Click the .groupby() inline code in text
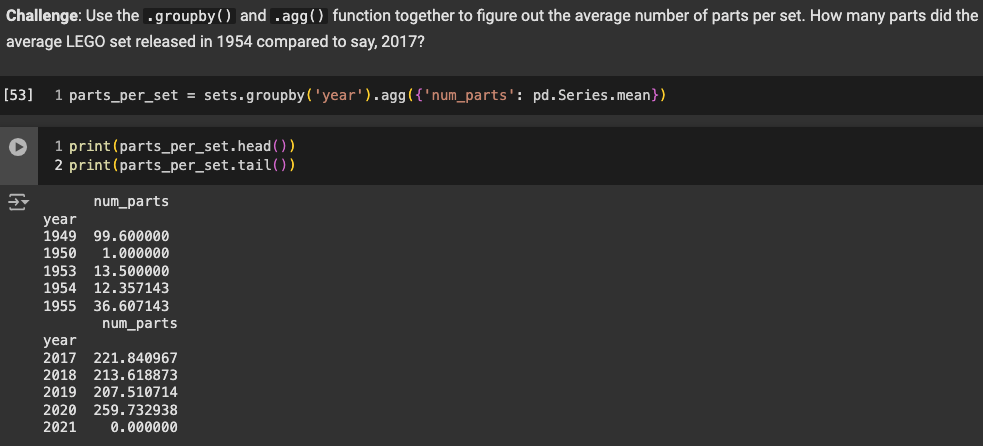Viewport: 983px width, 446px height. 189,16
